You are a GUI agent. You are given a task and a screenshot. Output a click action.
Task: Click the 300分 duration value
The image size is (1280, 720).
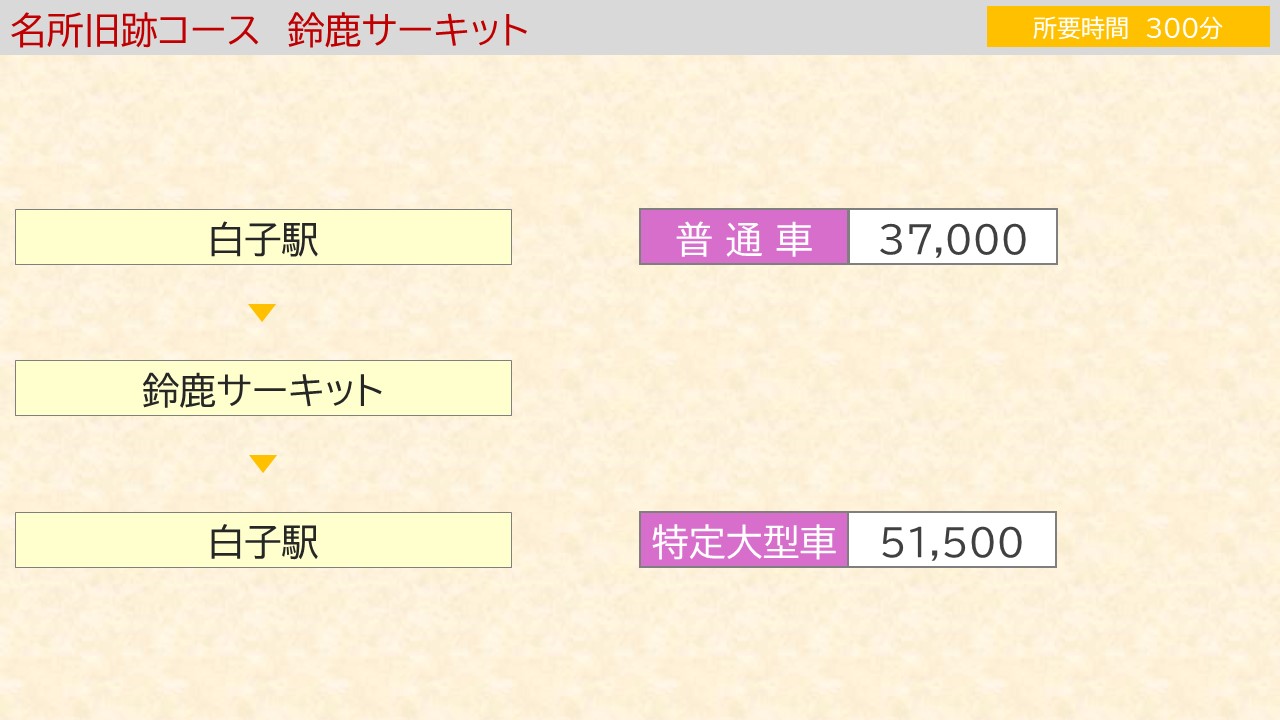pos(1184,28)
